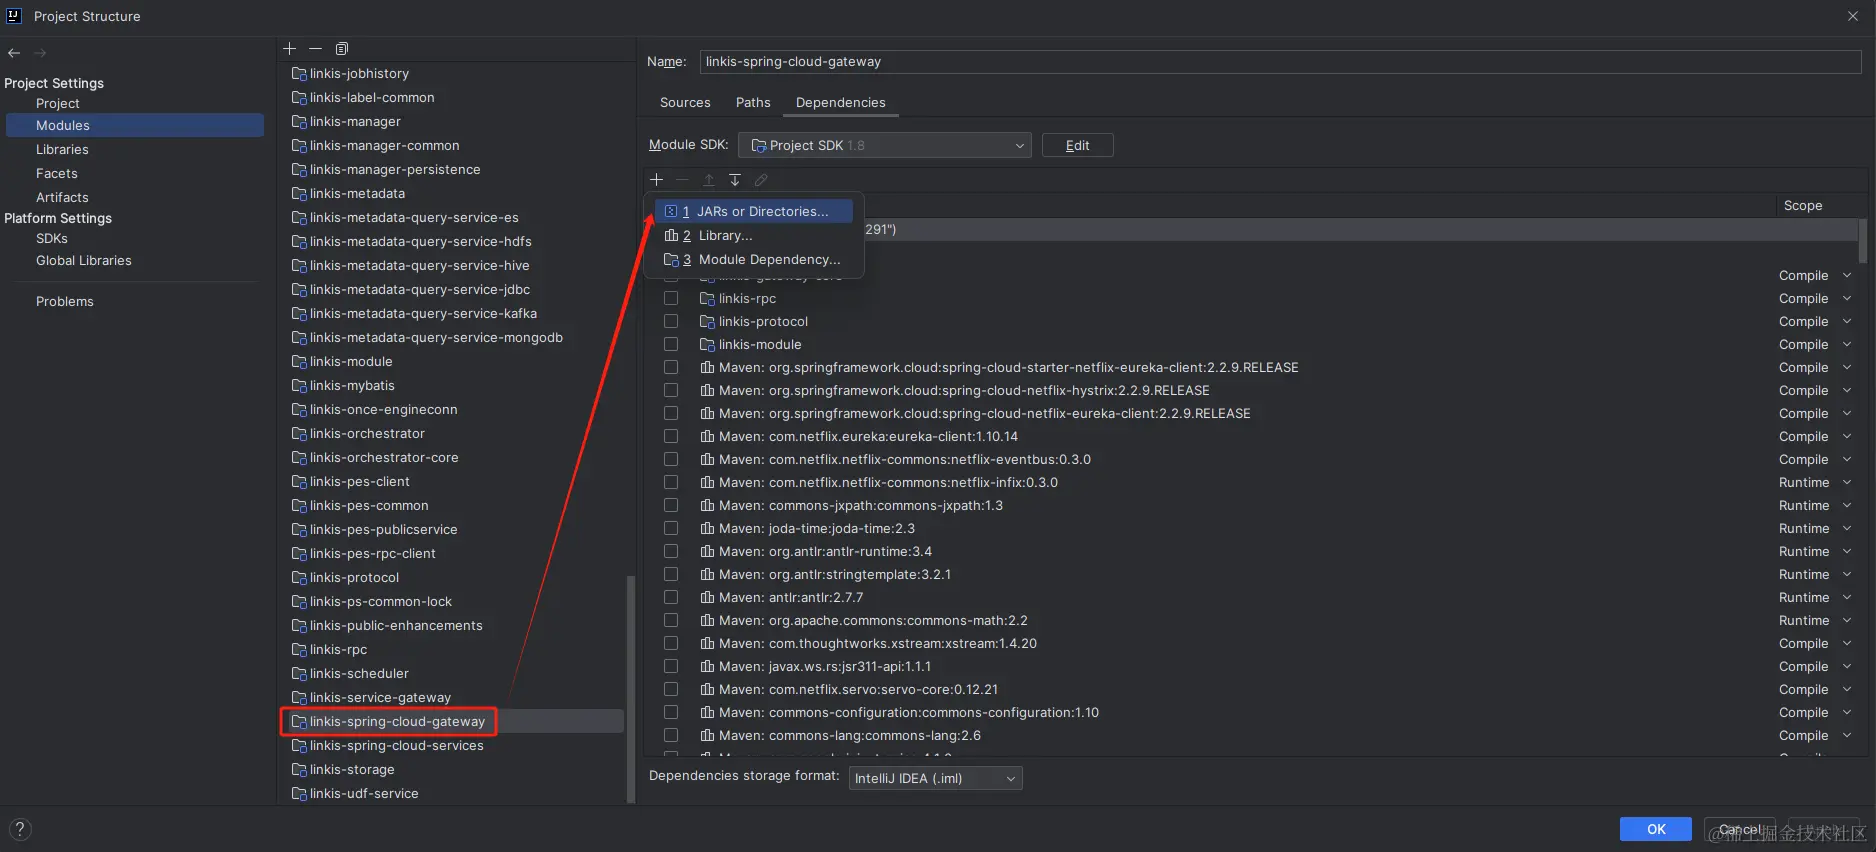Click the remove dependency minus icon
This screenshot has height=852, width=1876.
point(682,180)
